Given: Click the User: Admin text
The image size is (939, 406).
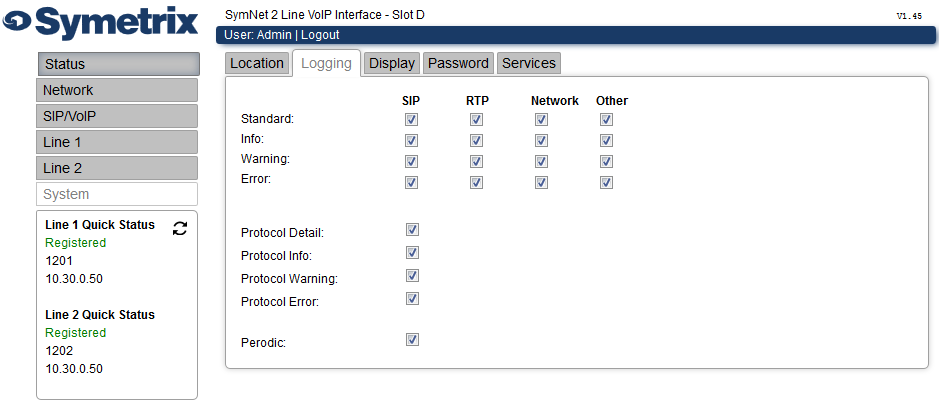Looking at the screenshot, I should coord(258,35).
